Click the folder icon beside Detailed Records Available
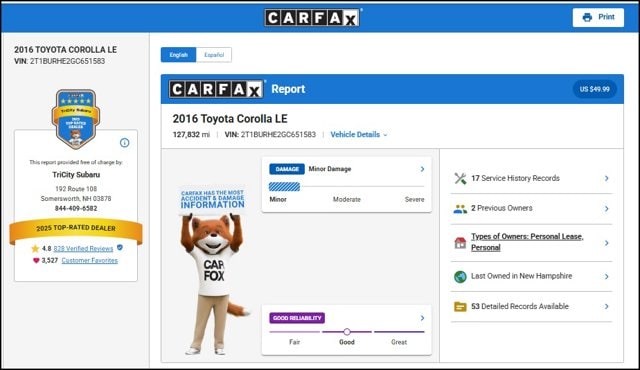Viewport: 640px width, 370px height. pyautogui.click(x=460, y=306)
